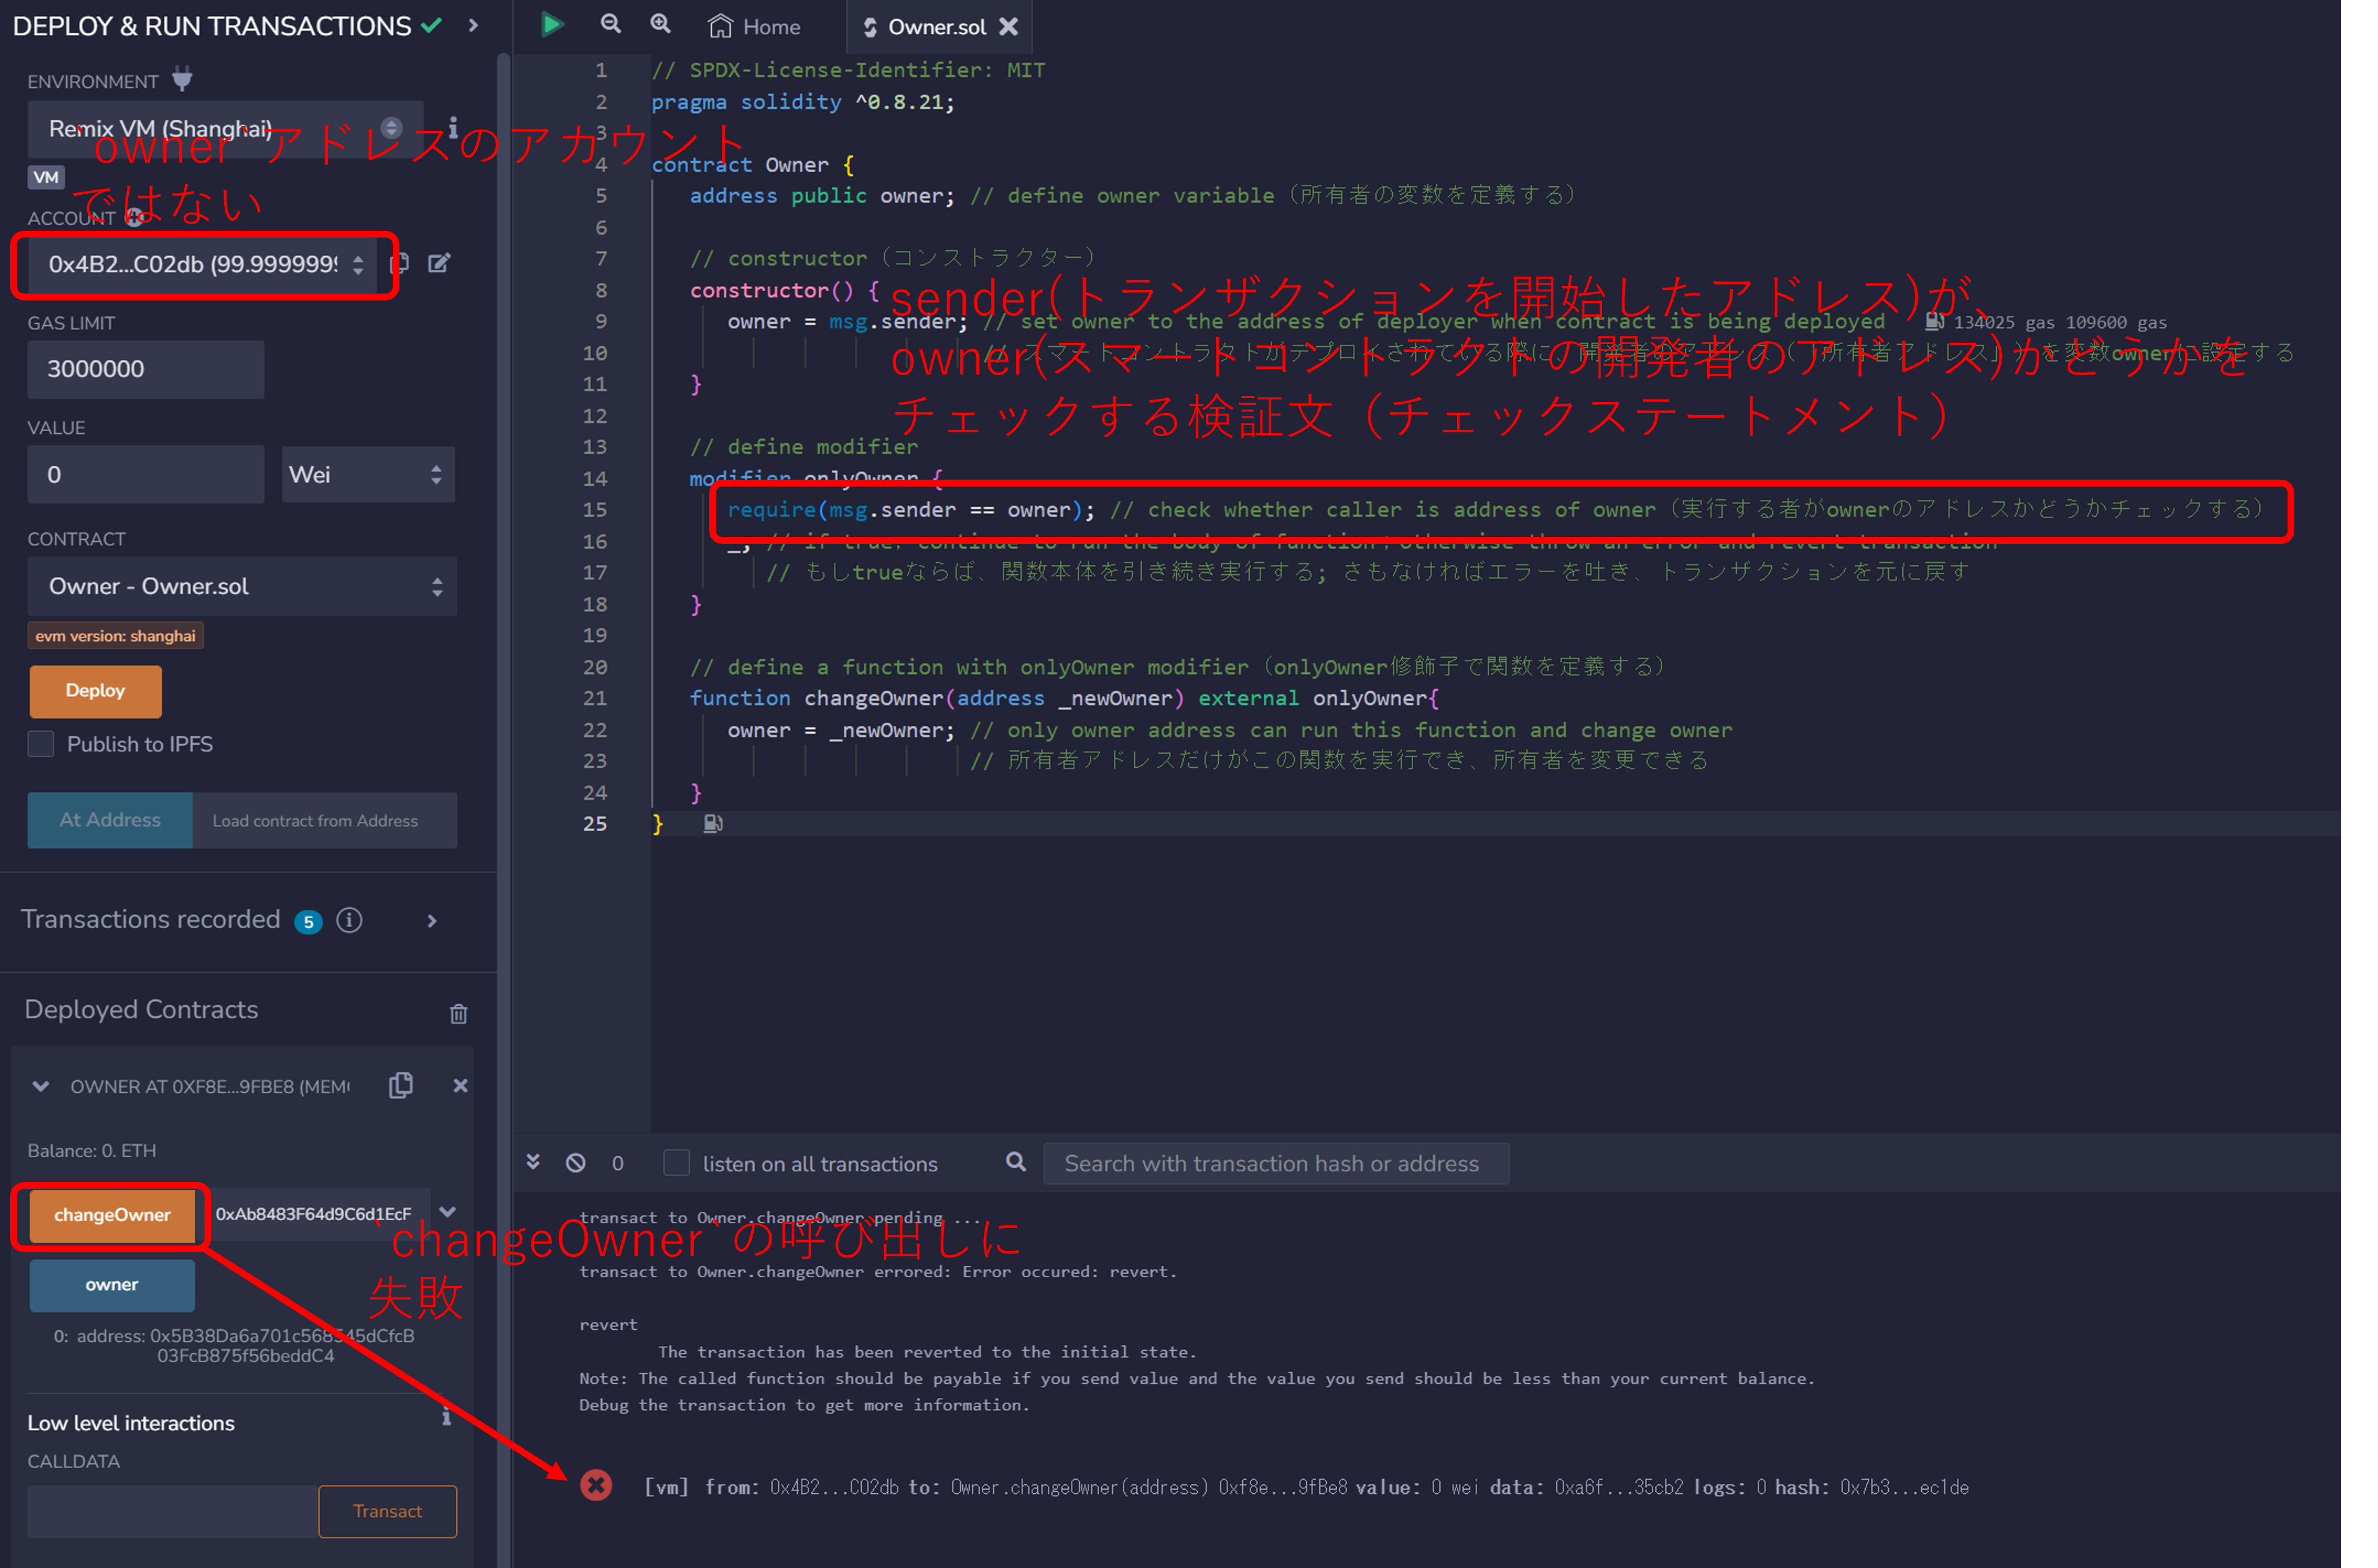Click the Low level interactions info icon
Image resolution: width=2378 pixels, height=1568 pixels.
click(x=446, y=1417)
